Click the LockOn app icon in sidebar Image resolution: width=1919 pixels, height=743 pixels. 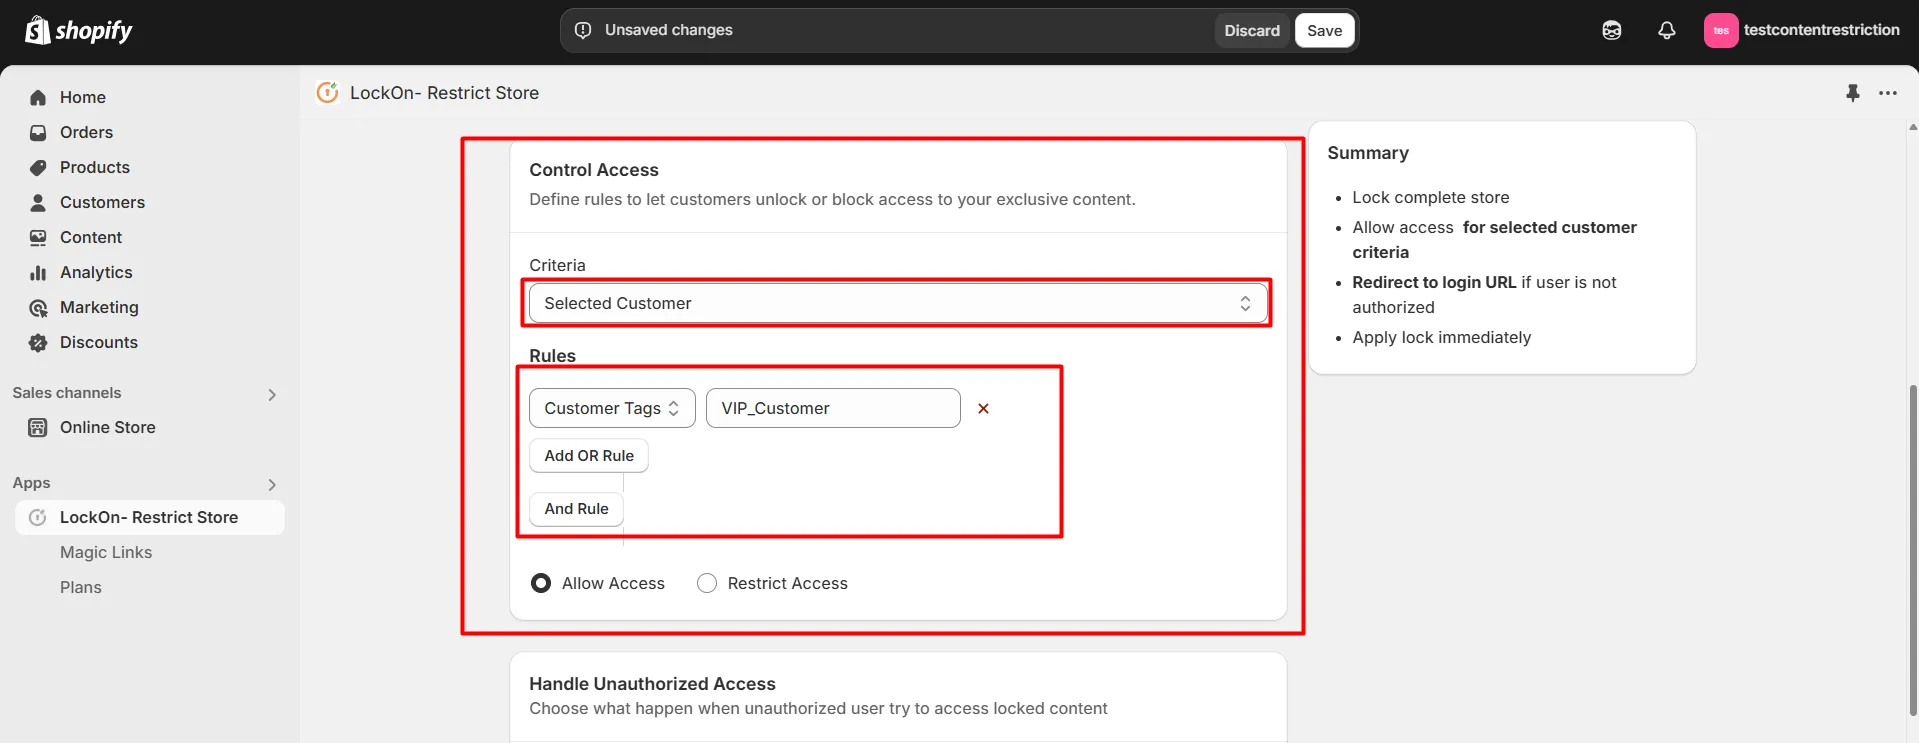click(38, 517)
